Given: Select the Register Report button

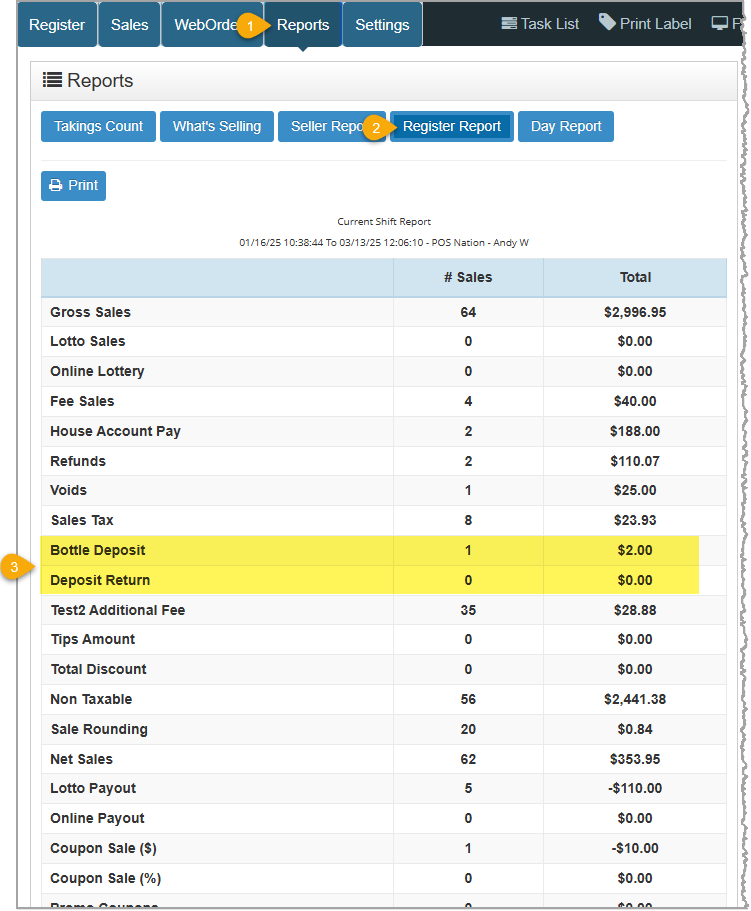Looking at the screenshot, I should (451, 126).
